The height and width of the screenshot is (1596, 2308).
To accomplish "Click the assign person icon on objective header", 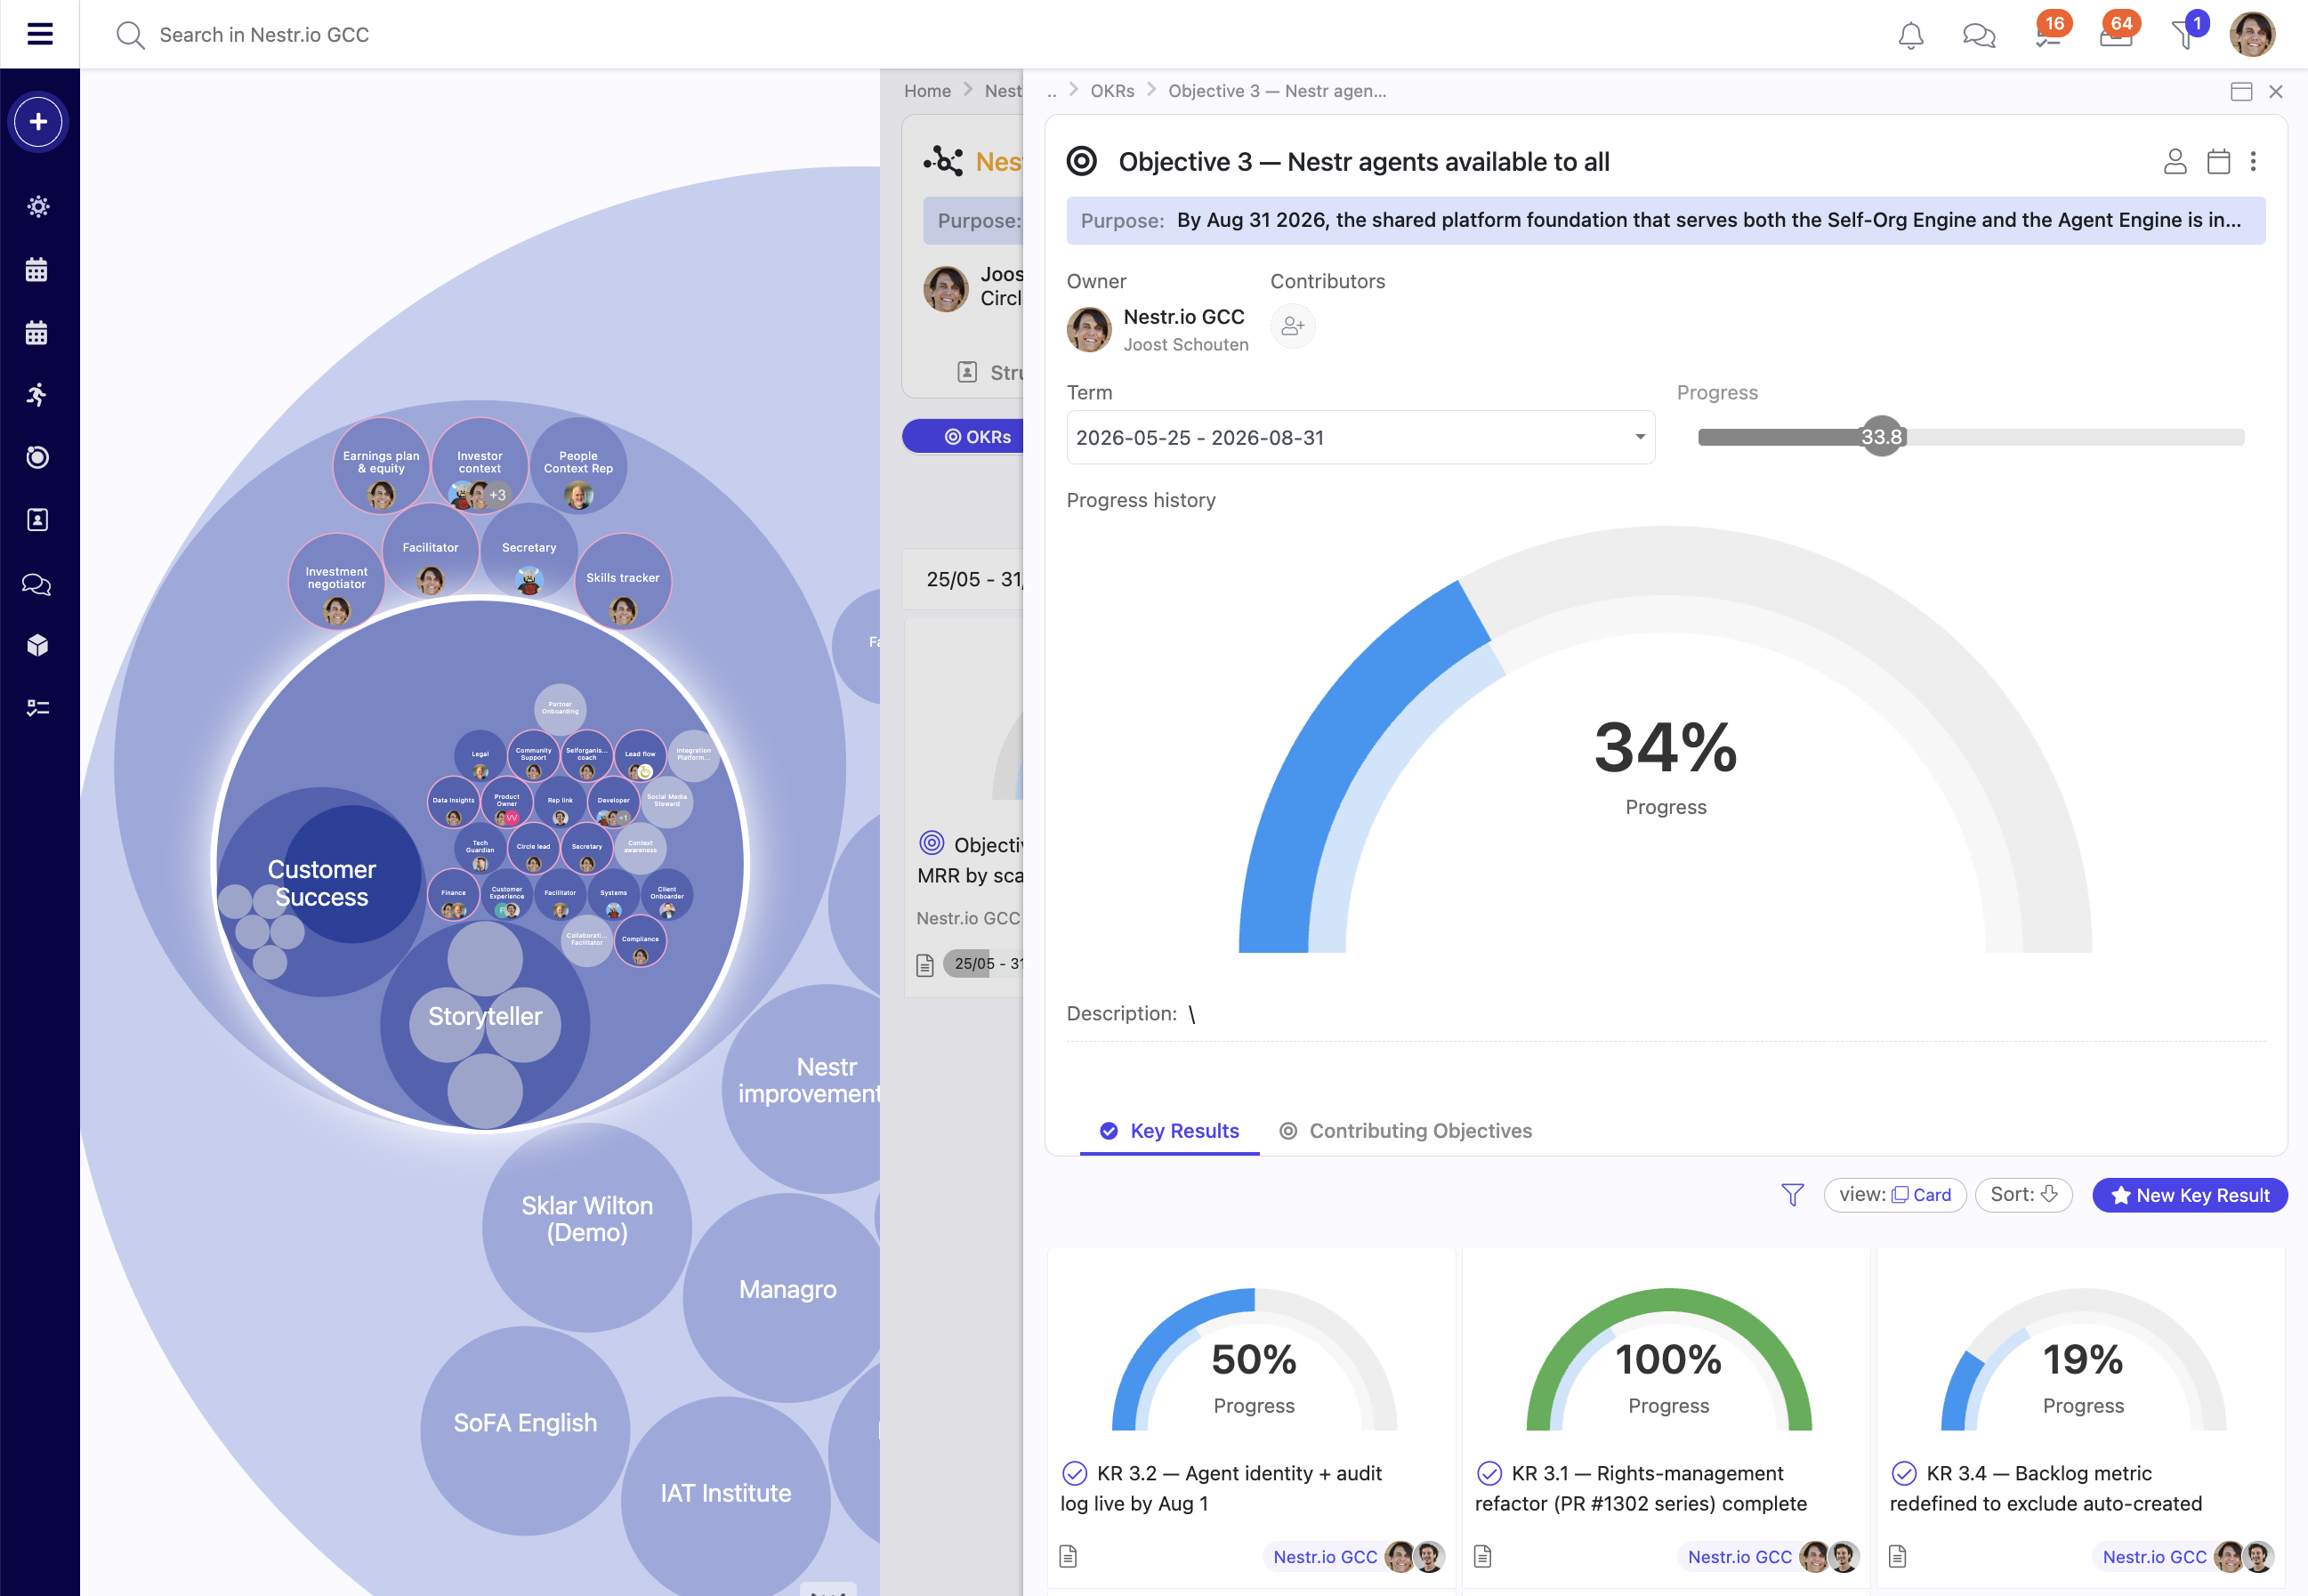I will [x=2175, y=161].
